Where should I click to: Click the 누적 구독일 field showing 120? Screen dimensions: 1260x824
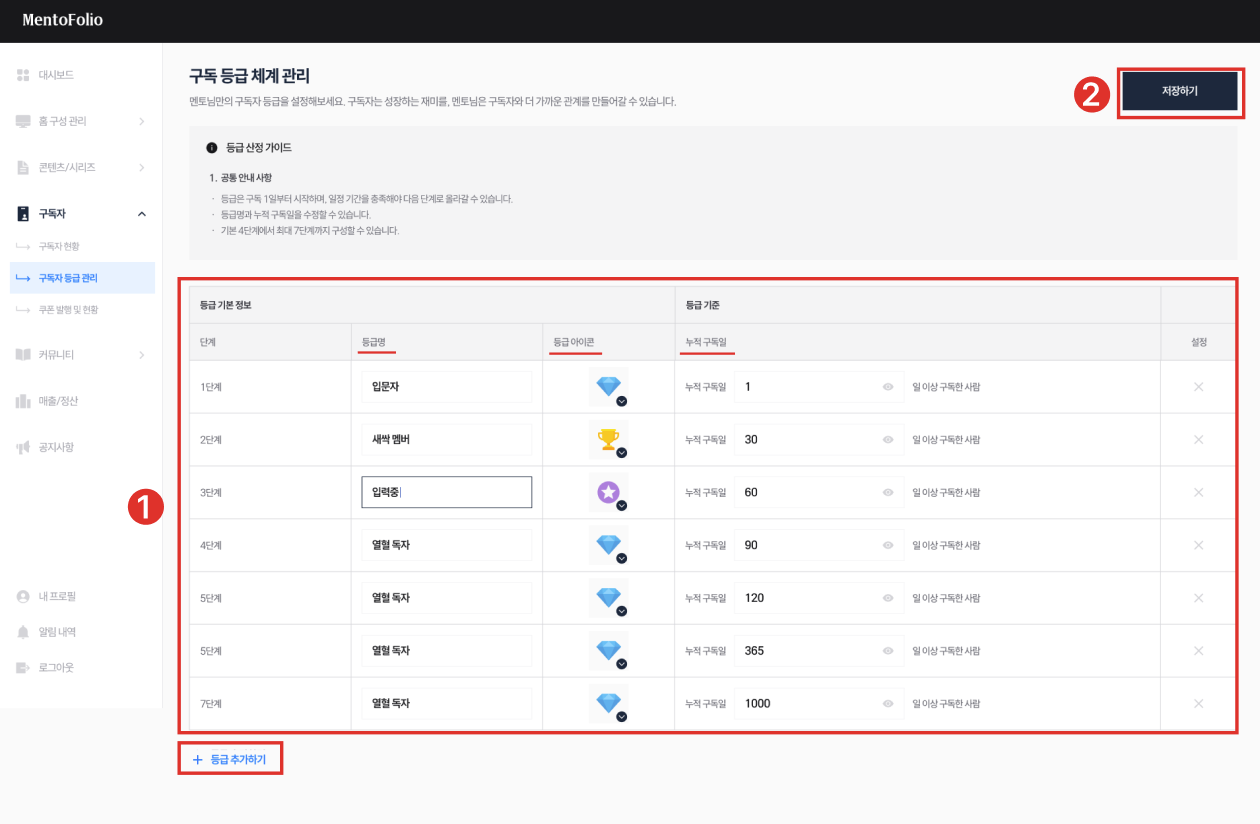pos(819,598)
